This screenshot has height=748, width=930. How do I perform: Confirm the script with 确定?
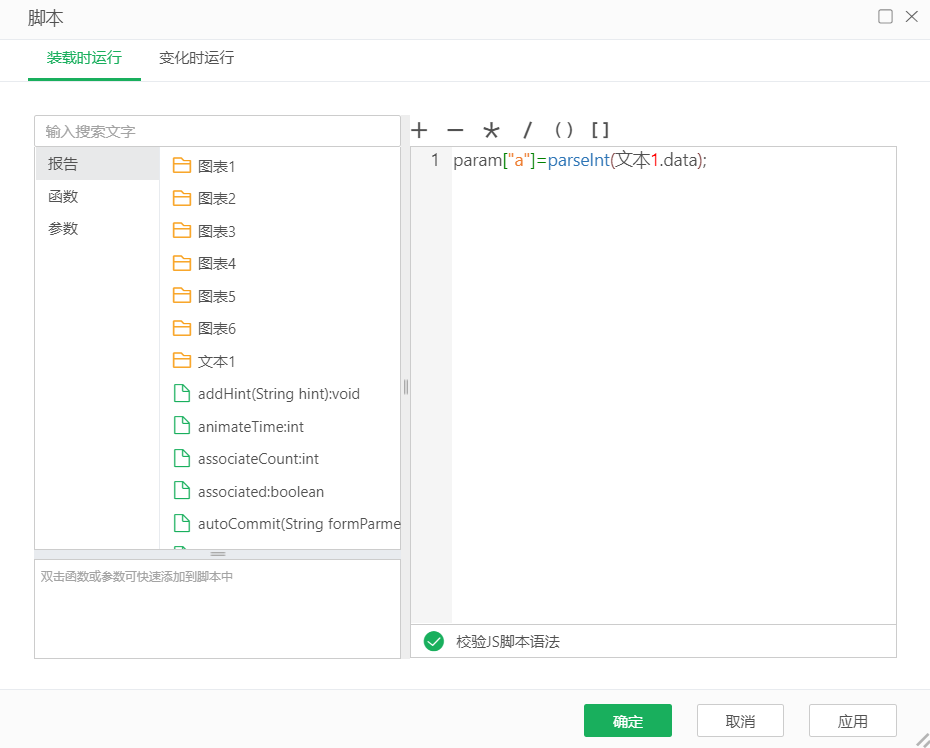coord(627,720)
